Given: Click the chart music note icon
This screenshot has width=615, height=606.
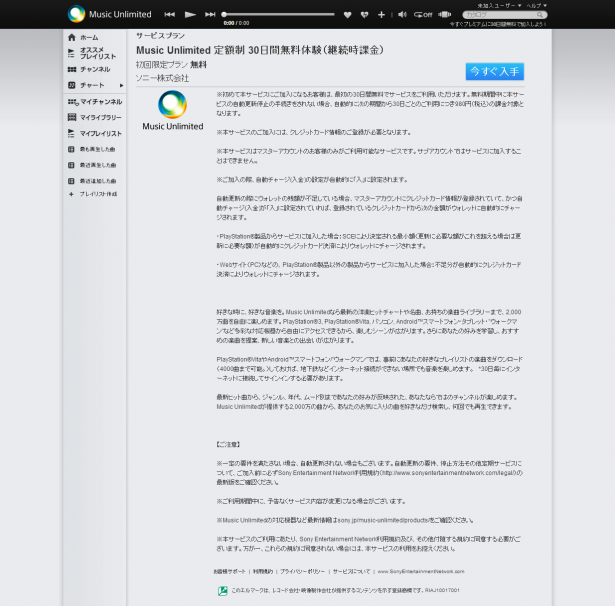Looking at the screenshot, I should coord(71,85).
